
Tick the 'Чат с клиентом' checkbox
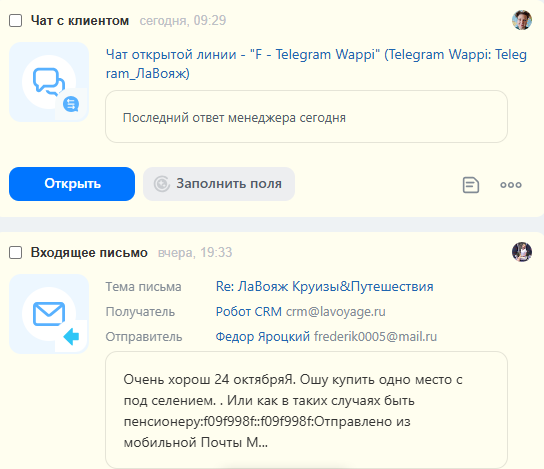click(16, 21)
